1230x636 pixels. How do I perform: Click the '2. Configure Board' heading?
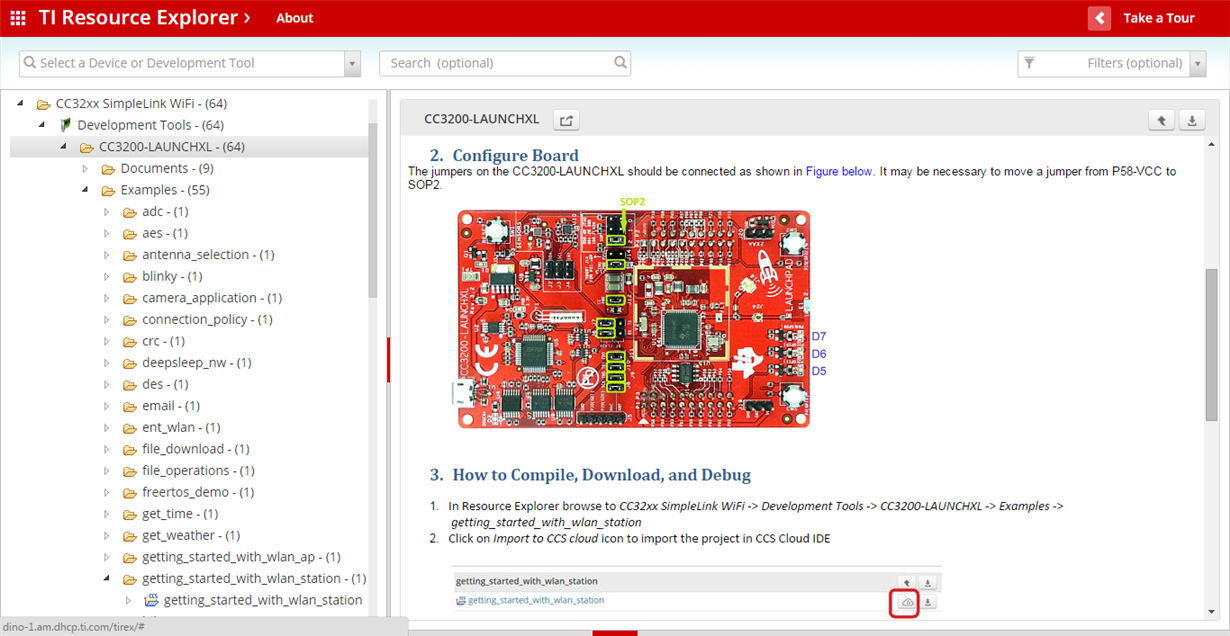504,156
